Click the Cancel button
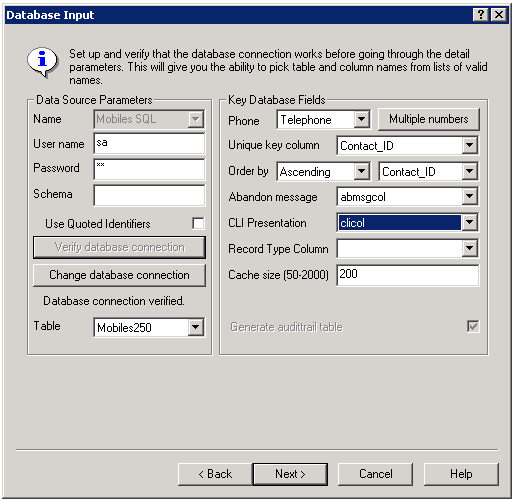Screen dimensions: 514x501 coord(375,474)
